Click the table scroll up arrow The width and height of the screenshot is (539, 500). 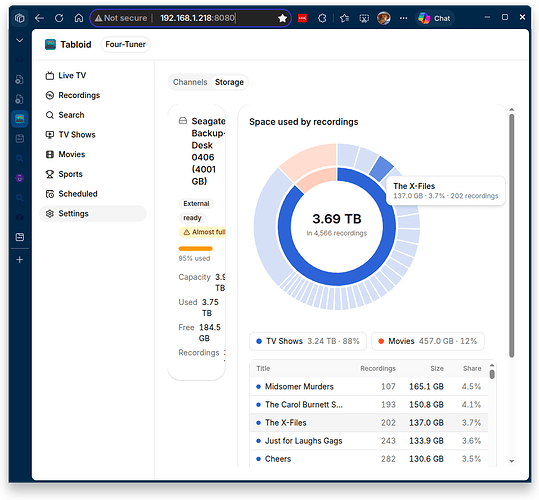492,365
